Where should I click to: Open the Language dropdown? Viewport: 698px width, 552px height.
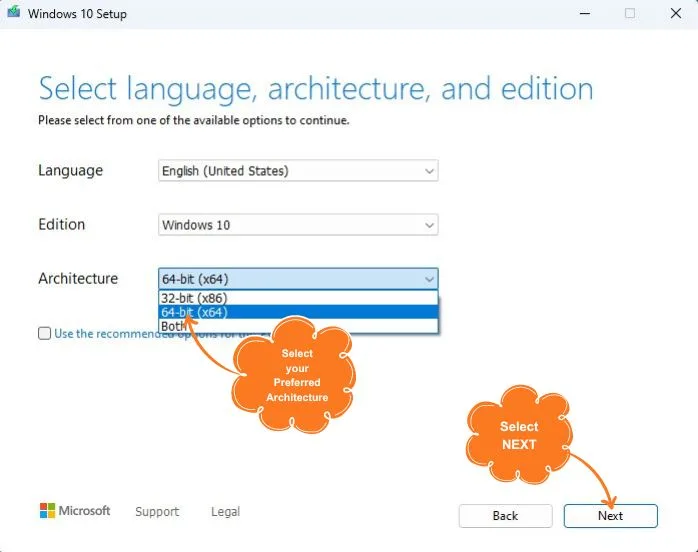[298, 170]
